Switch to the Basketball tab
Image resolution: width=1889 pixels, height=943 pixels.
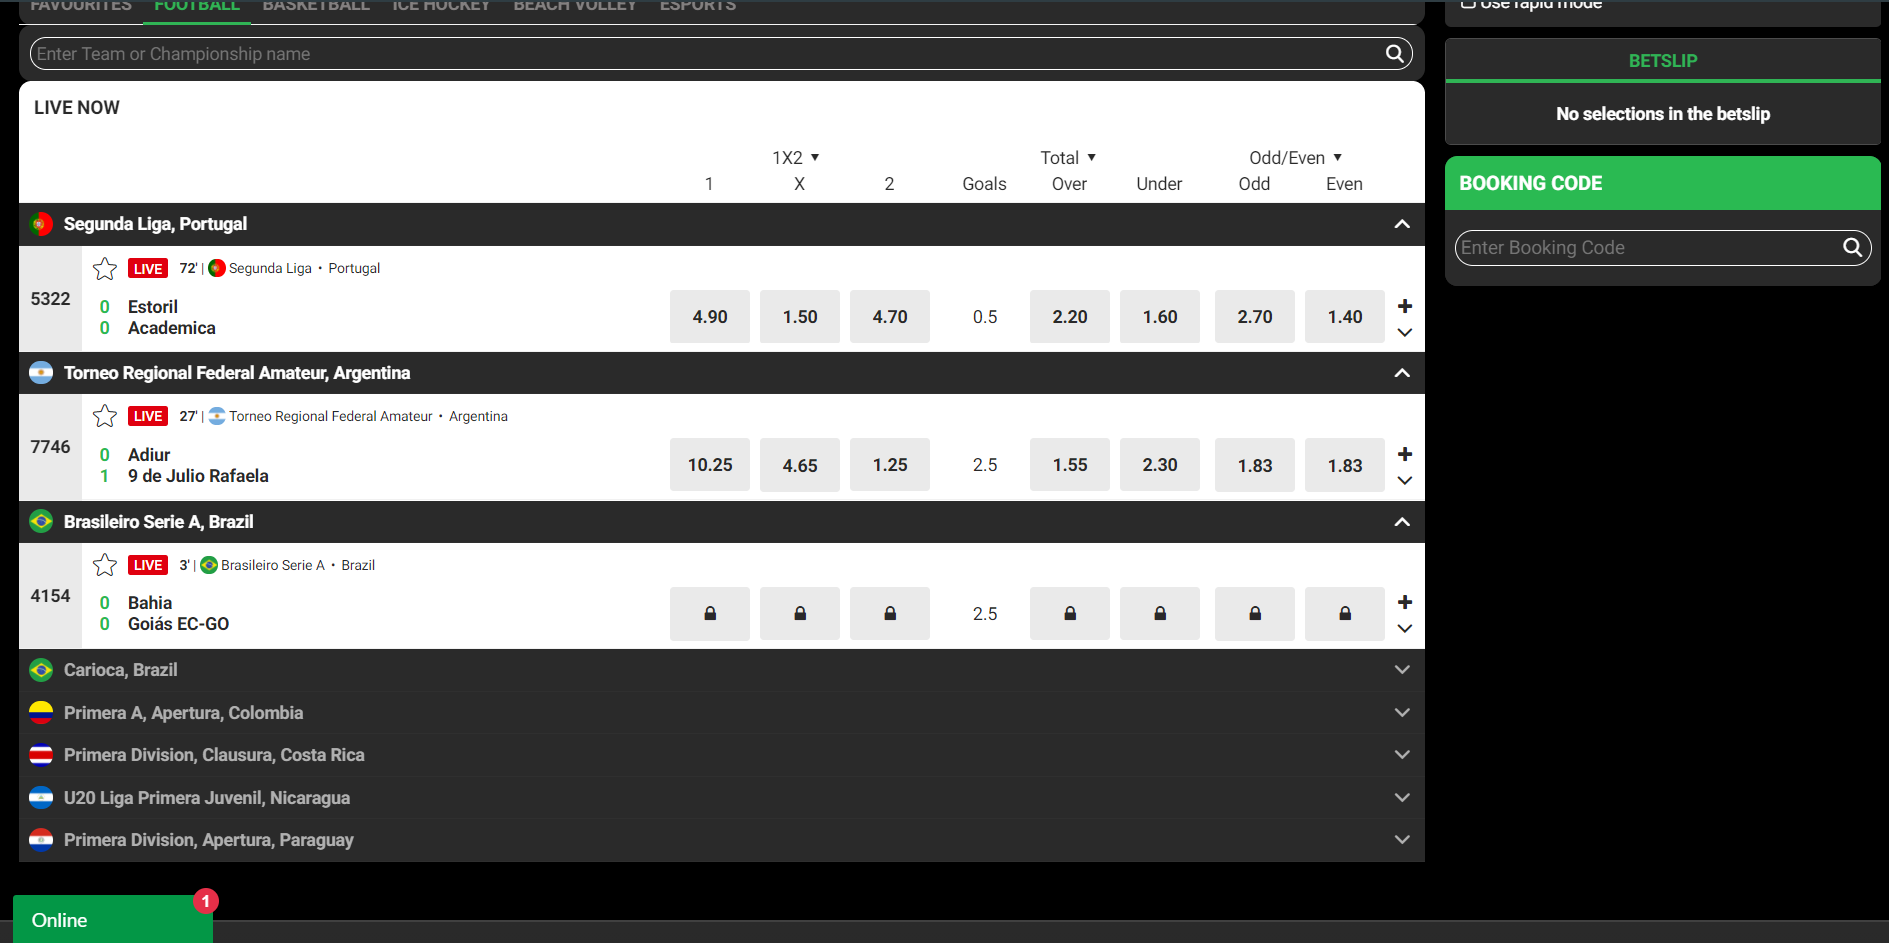coord(316,6)
